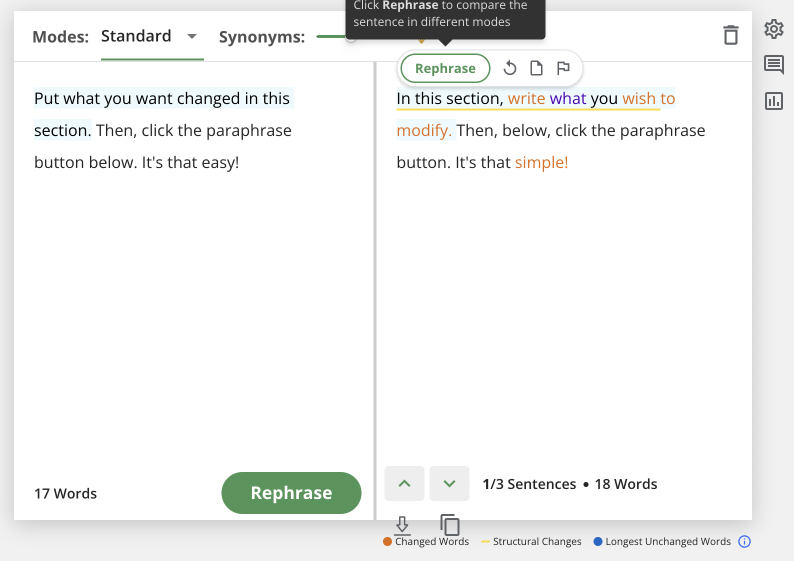Click the orange word "modify."
This screenshot has width=794, height=561.
coord(424,131)
